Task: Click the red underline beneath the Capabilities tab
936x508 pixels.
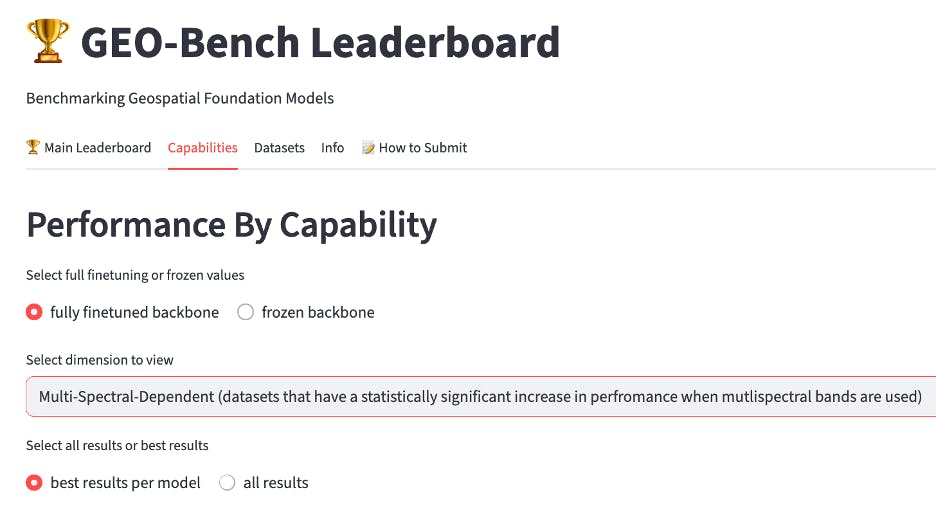Action: coord(202,168)
